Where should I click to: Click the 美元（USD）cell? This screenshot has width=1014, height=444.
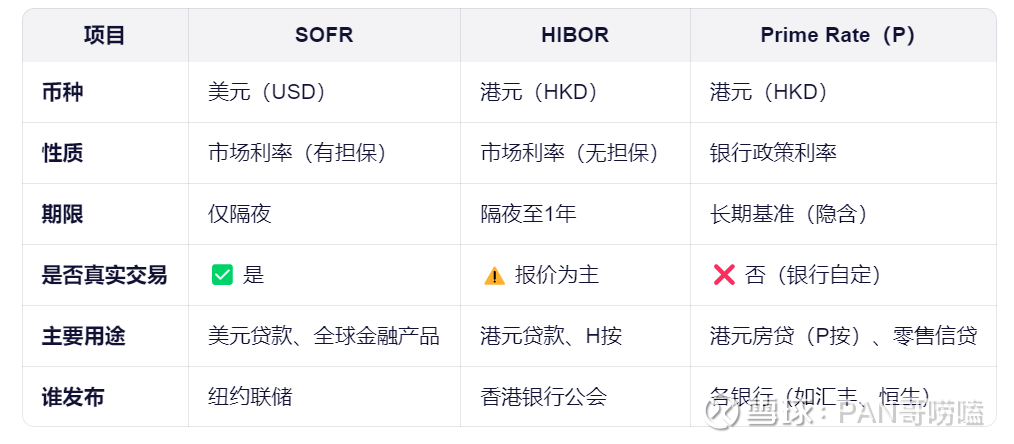tap(268, 93)
